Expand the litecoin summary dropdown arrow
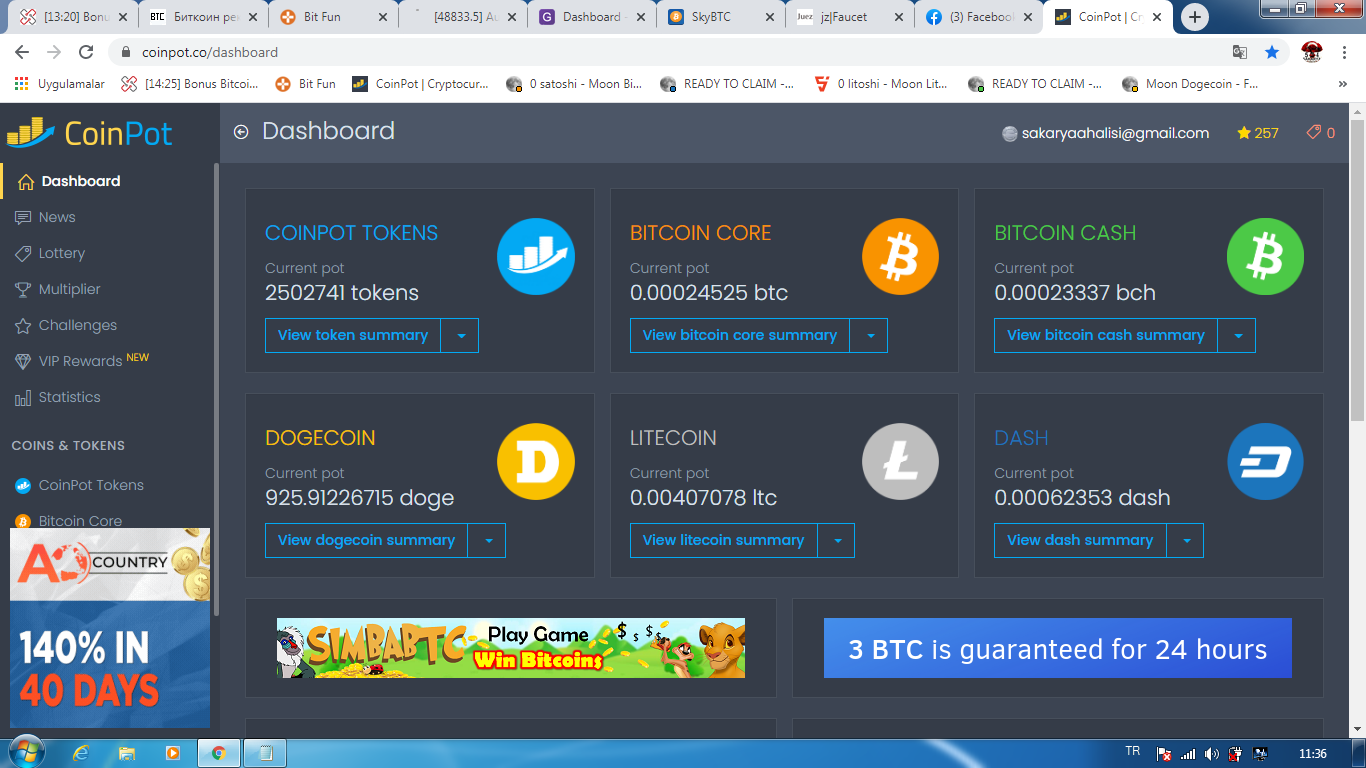 click(836, 541)
